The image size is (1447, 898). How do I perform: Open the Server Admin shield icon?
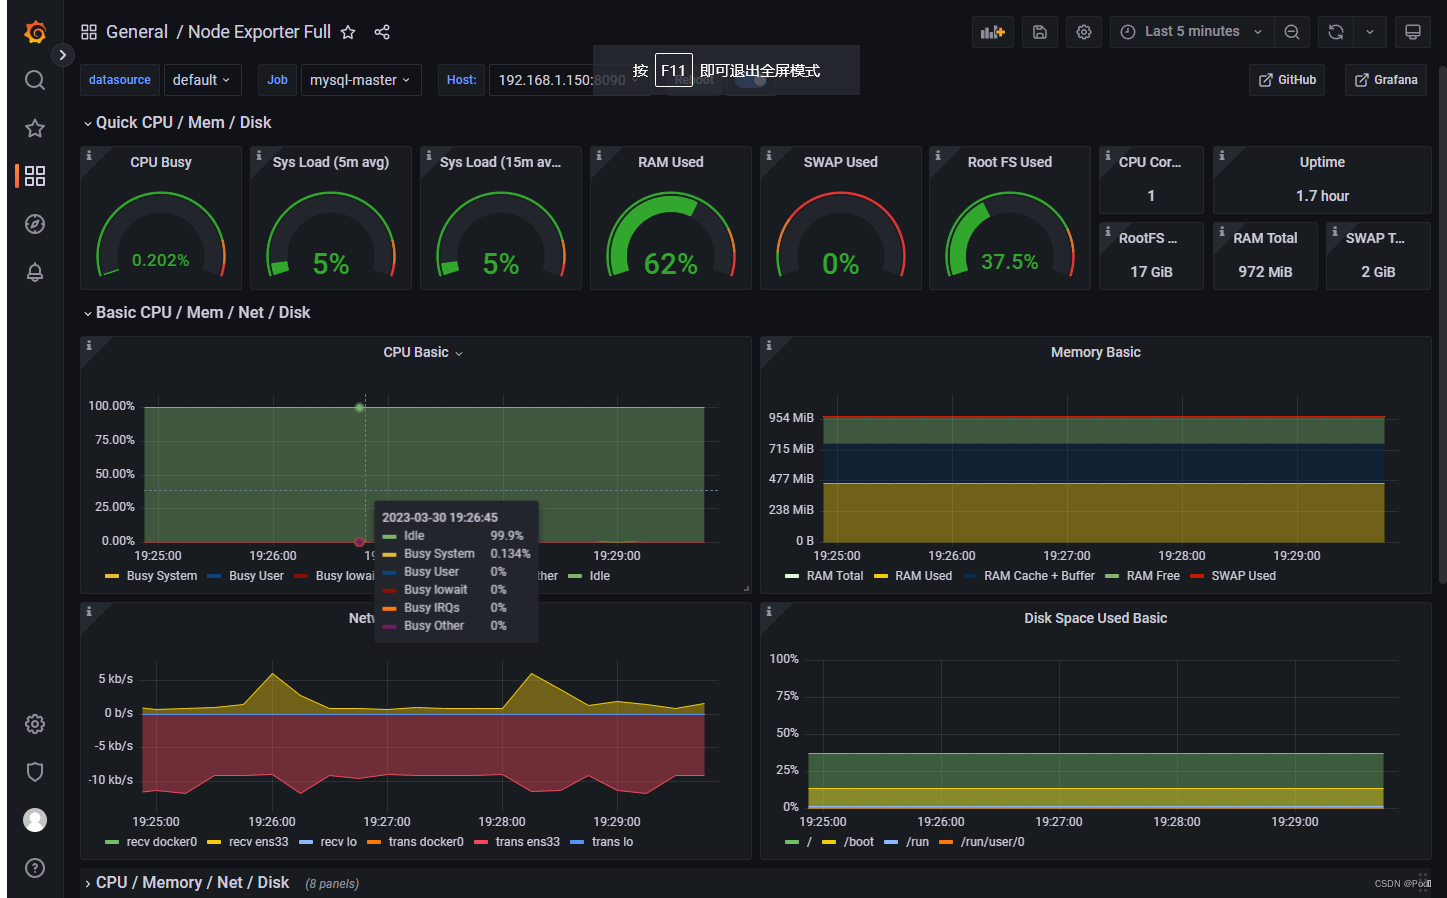point(35,772)
